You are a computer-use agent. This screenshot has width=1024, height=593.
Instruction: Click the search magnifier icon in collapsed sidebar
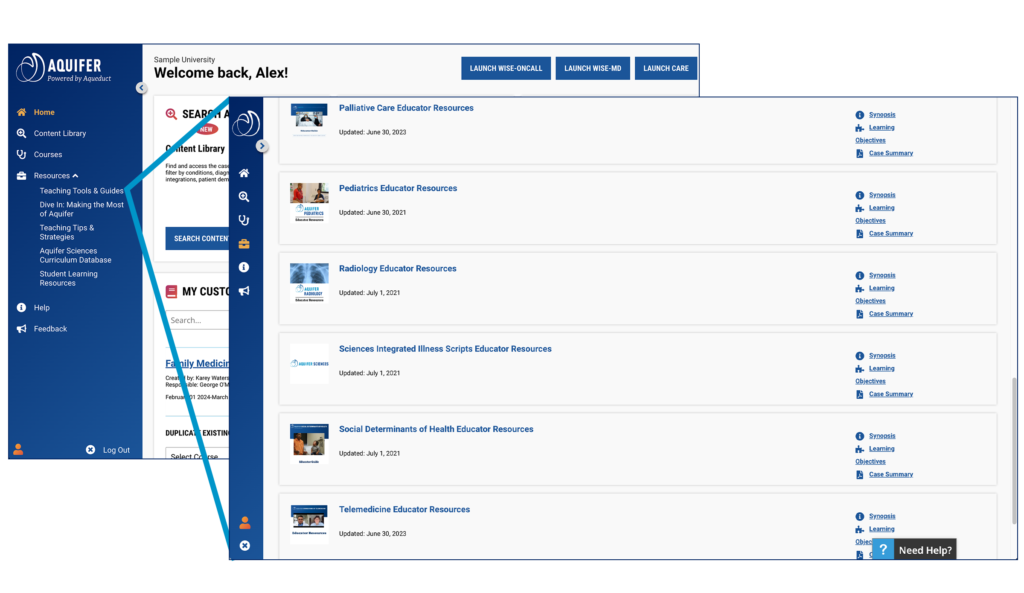coord(244,197)
